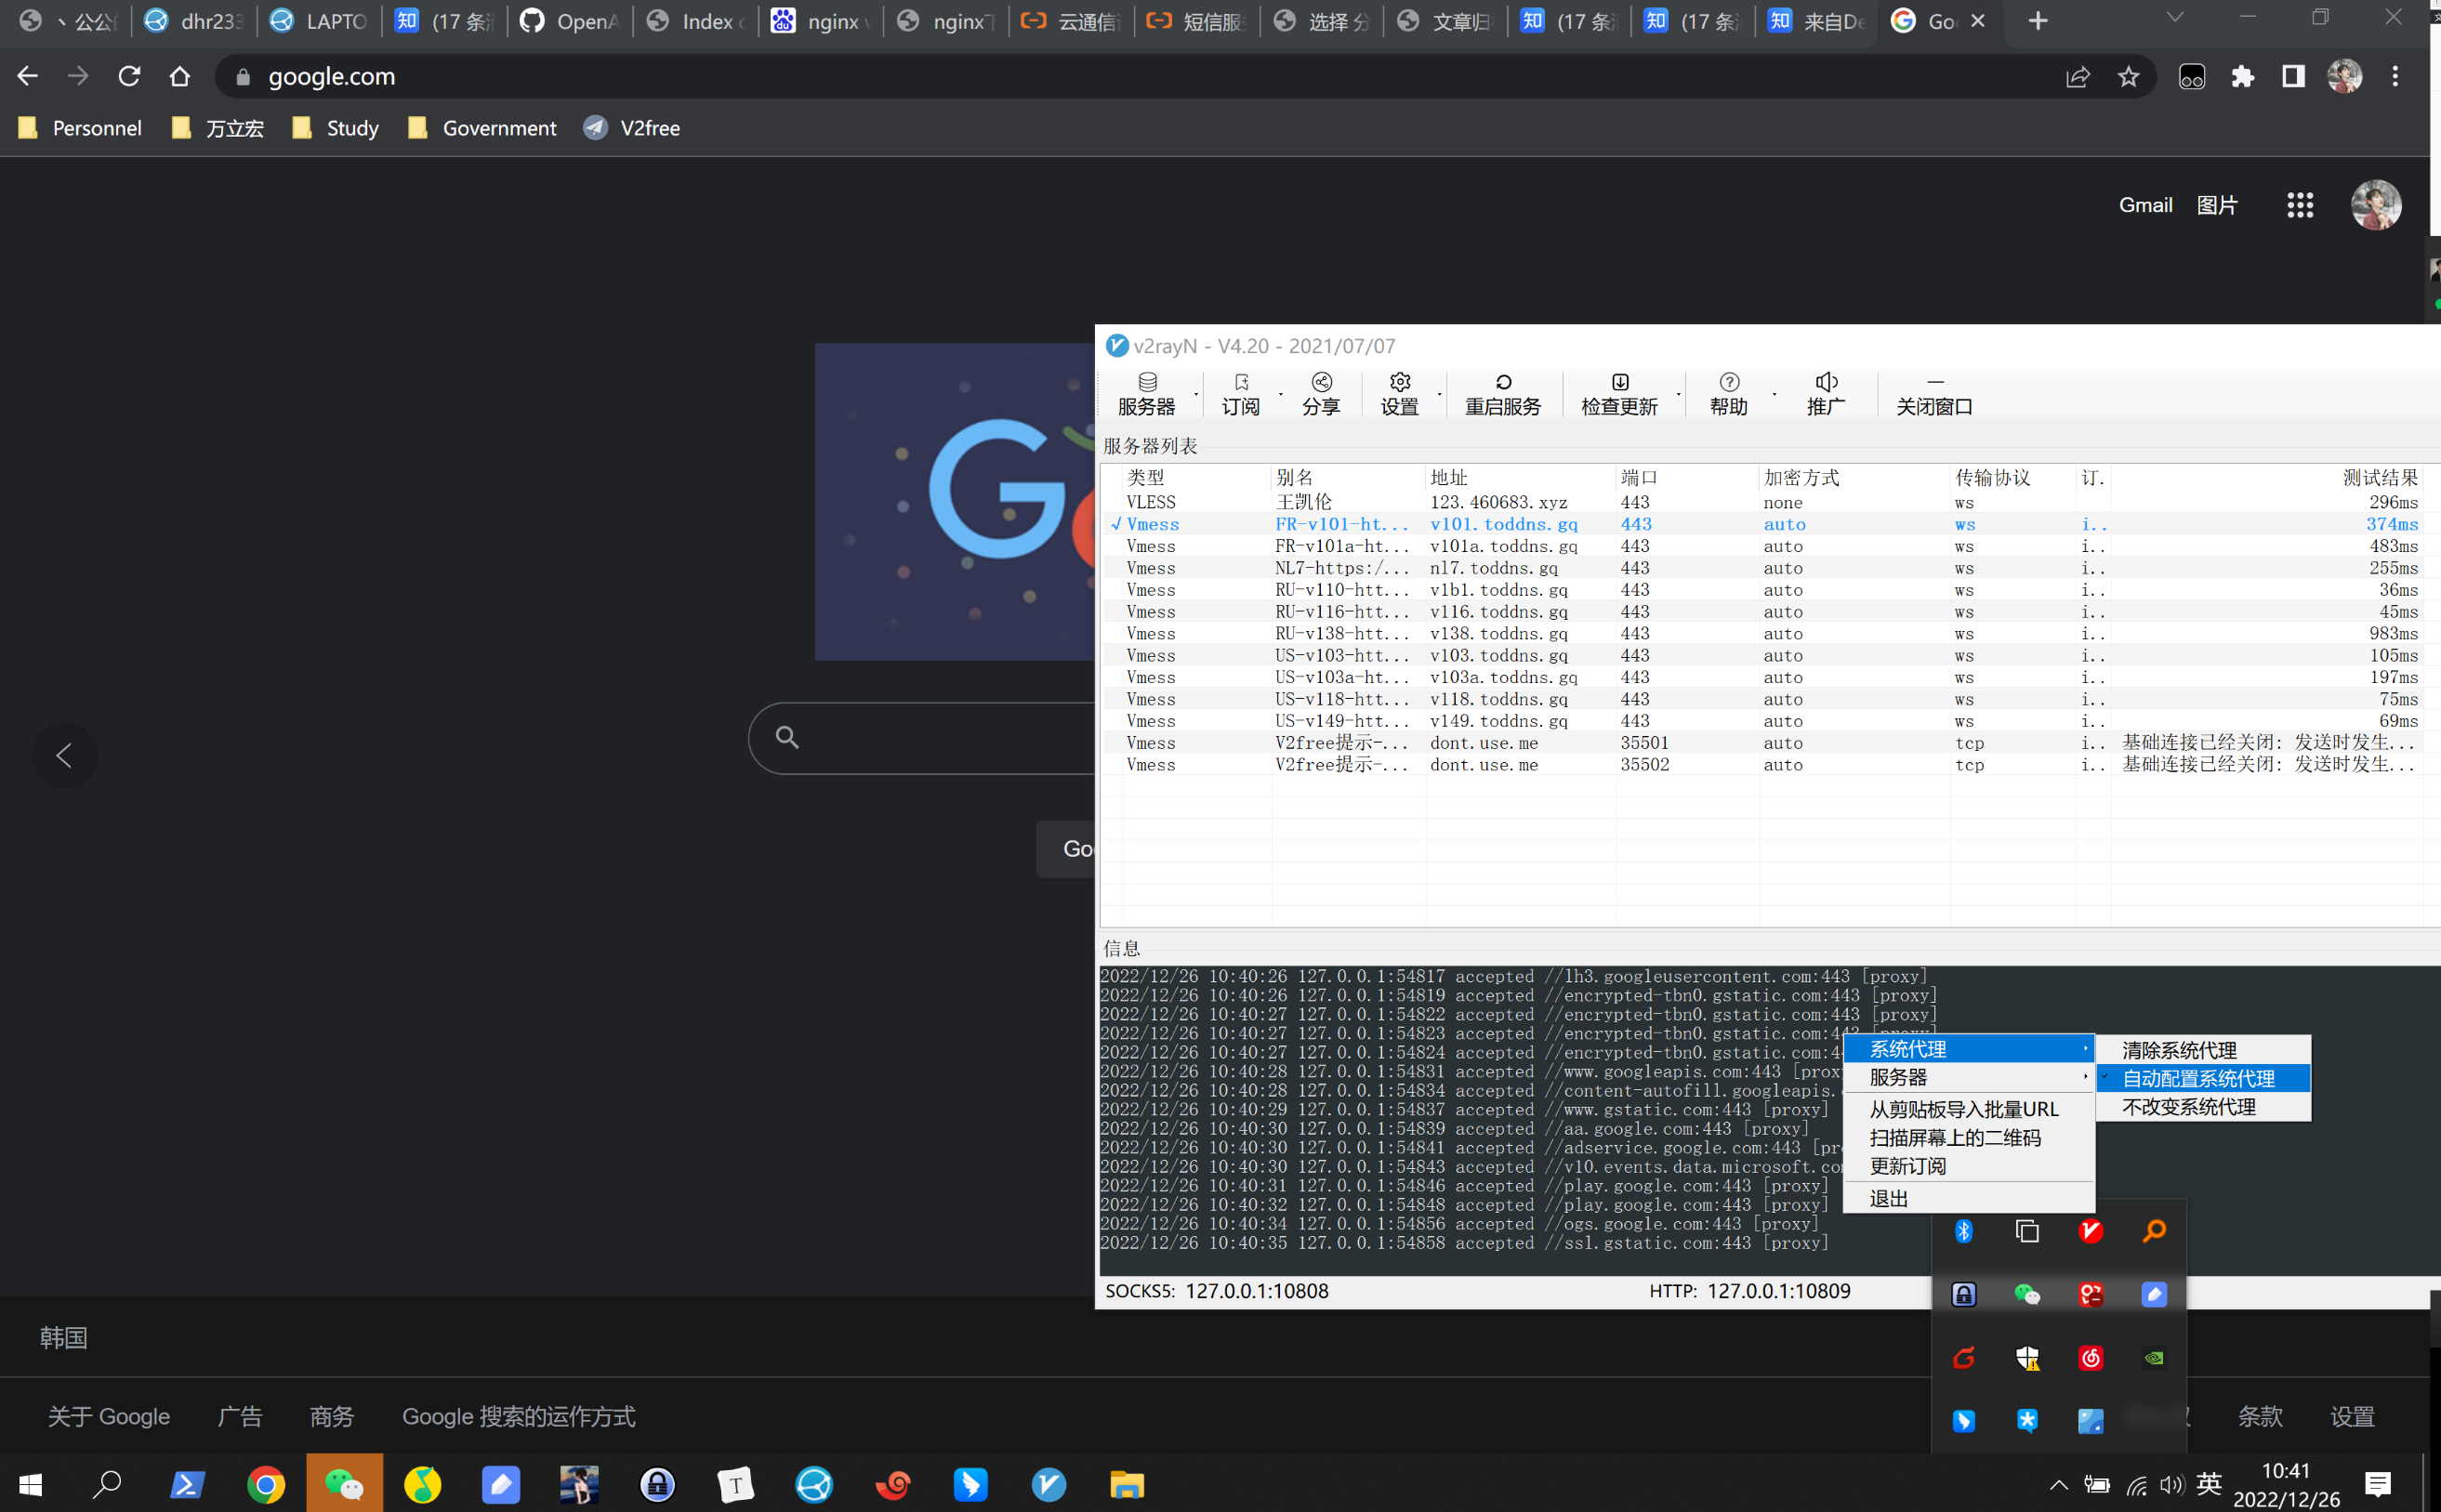
Task: Open Google apps grid icon
Action: 2299,205
